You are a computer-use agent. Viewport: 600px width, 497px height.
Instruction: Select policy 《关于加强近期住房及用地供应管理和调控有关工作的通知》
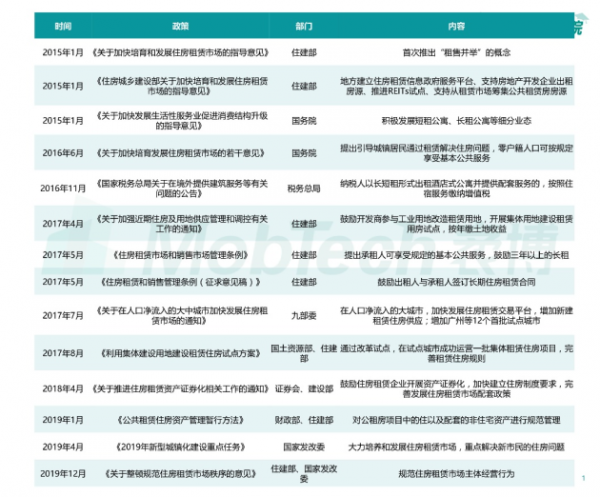tap(180, 223)
